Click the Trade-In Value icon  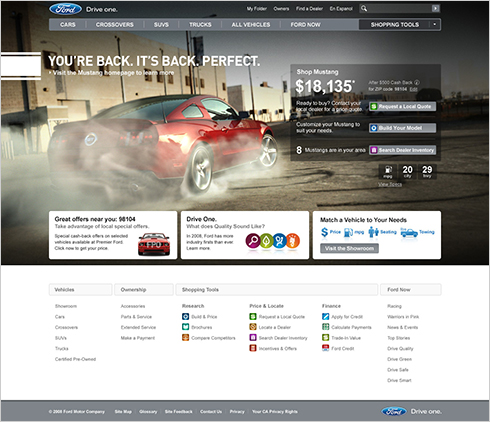tap(325, 338)
